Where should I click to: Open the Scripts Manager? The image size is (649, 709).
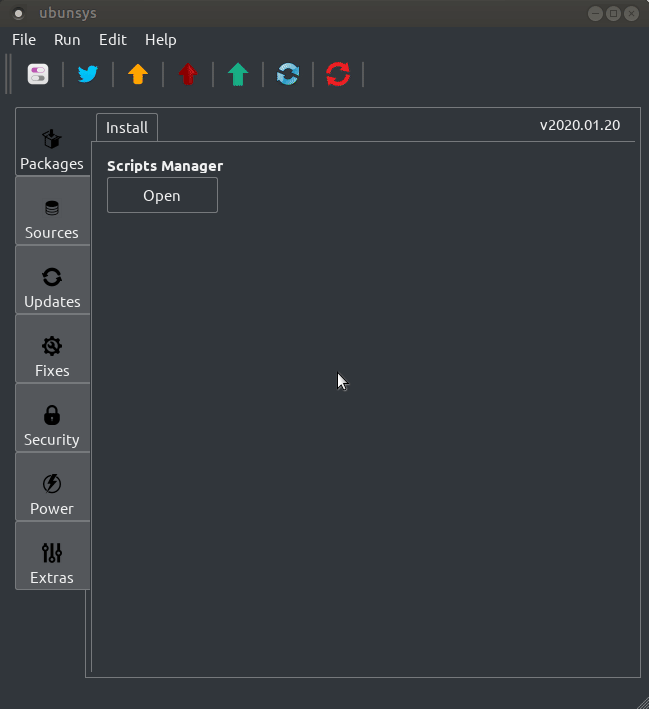(x=162, y=195)
